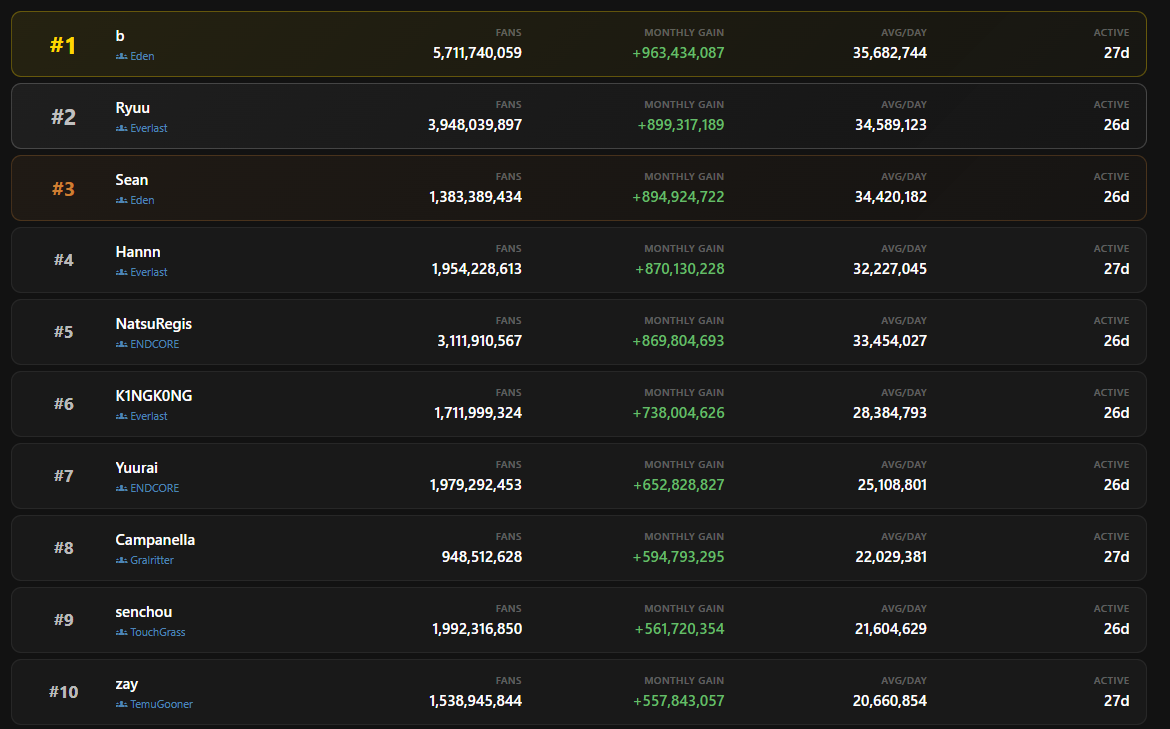Click the group icon beside Eden under b

point(122,56)
